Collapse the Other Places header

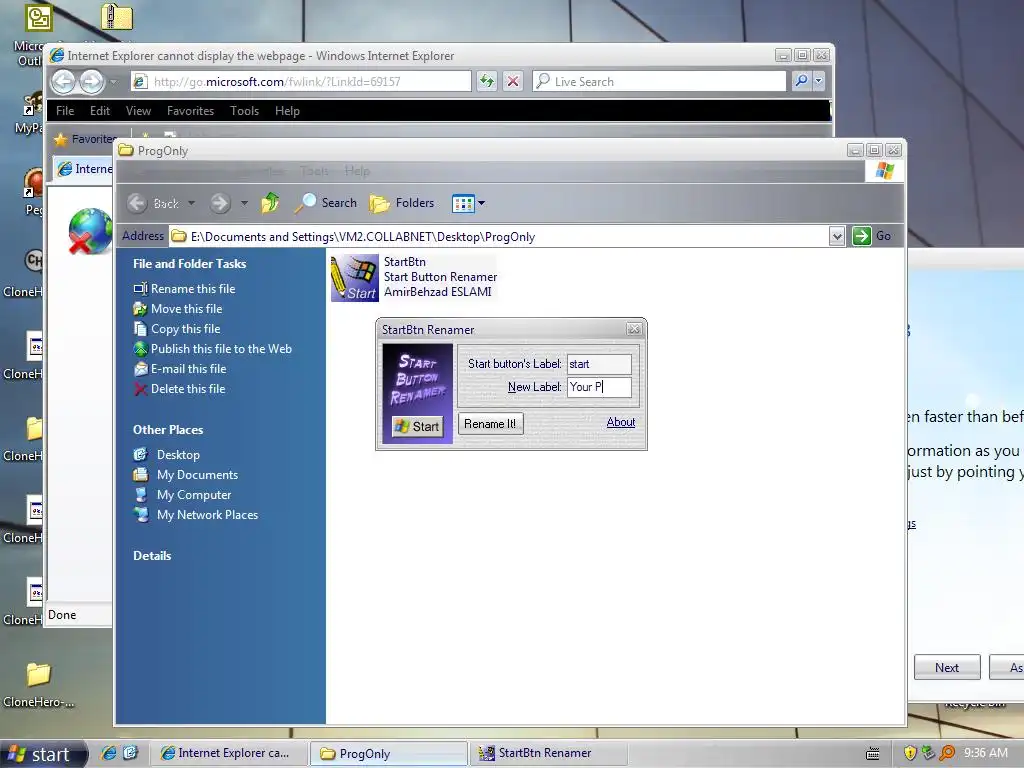tap(168, 430)
